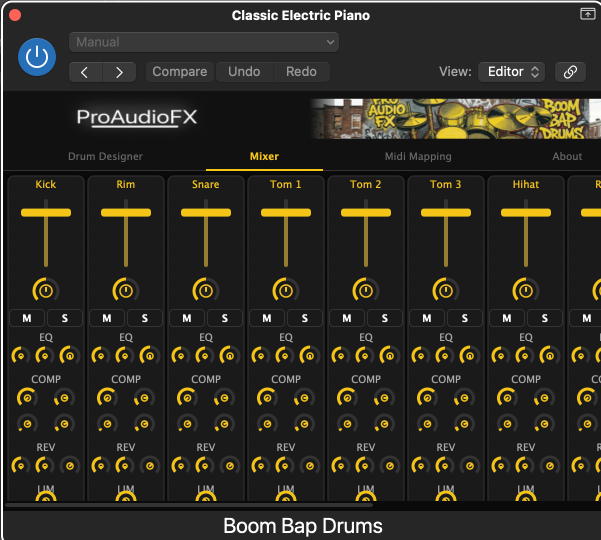The width and height of the screenshot is (601, 540).
Task: Solo the Snare channel
Action: (225, 318)
